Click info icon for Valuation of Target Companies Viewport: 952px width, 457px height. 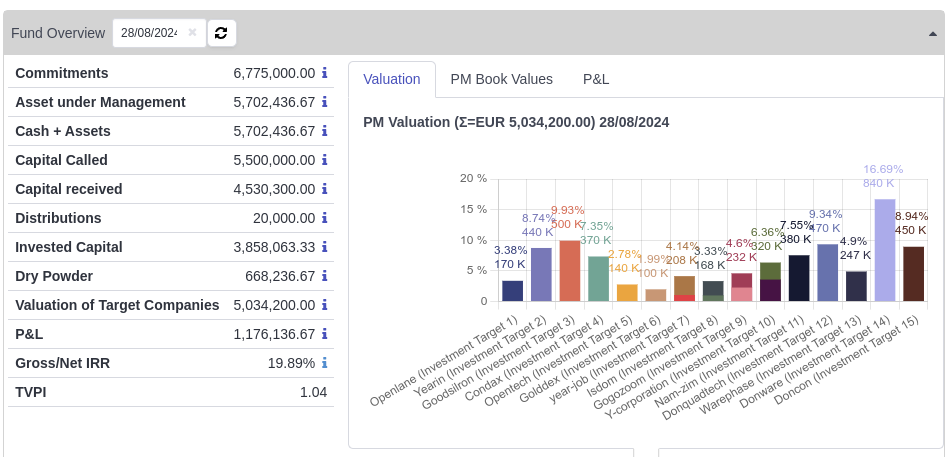pyautogui.click(x=324, y=305)
